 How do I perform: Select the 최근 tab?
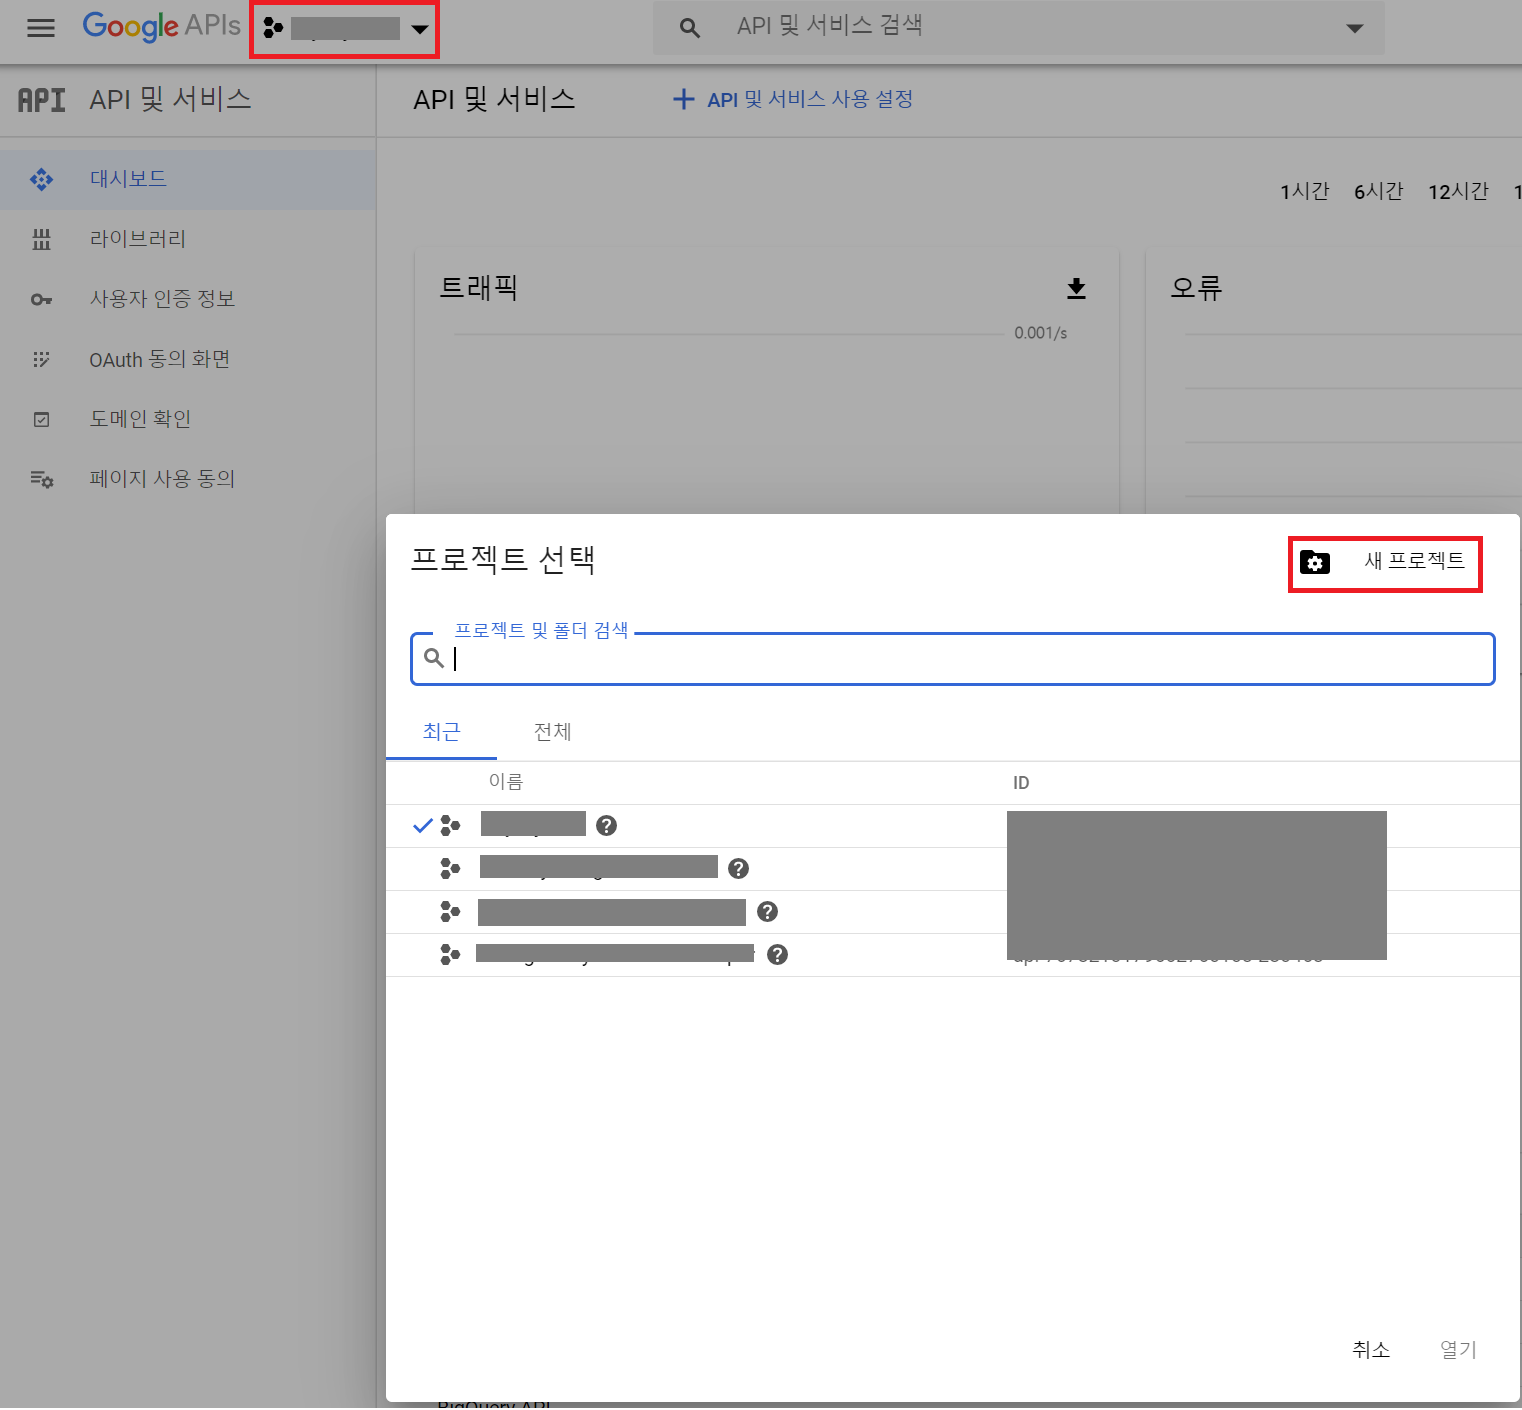441,732
